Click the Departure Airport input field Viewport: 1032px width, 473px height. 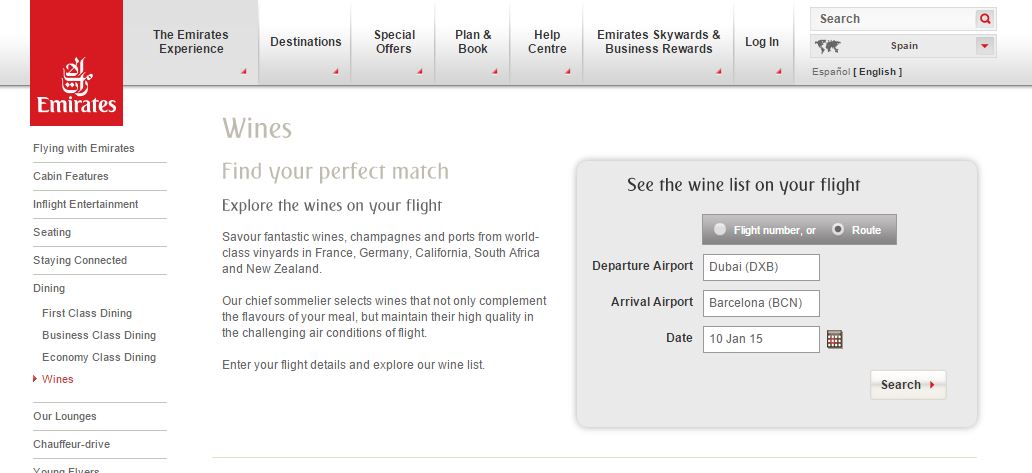pos(761,267)
